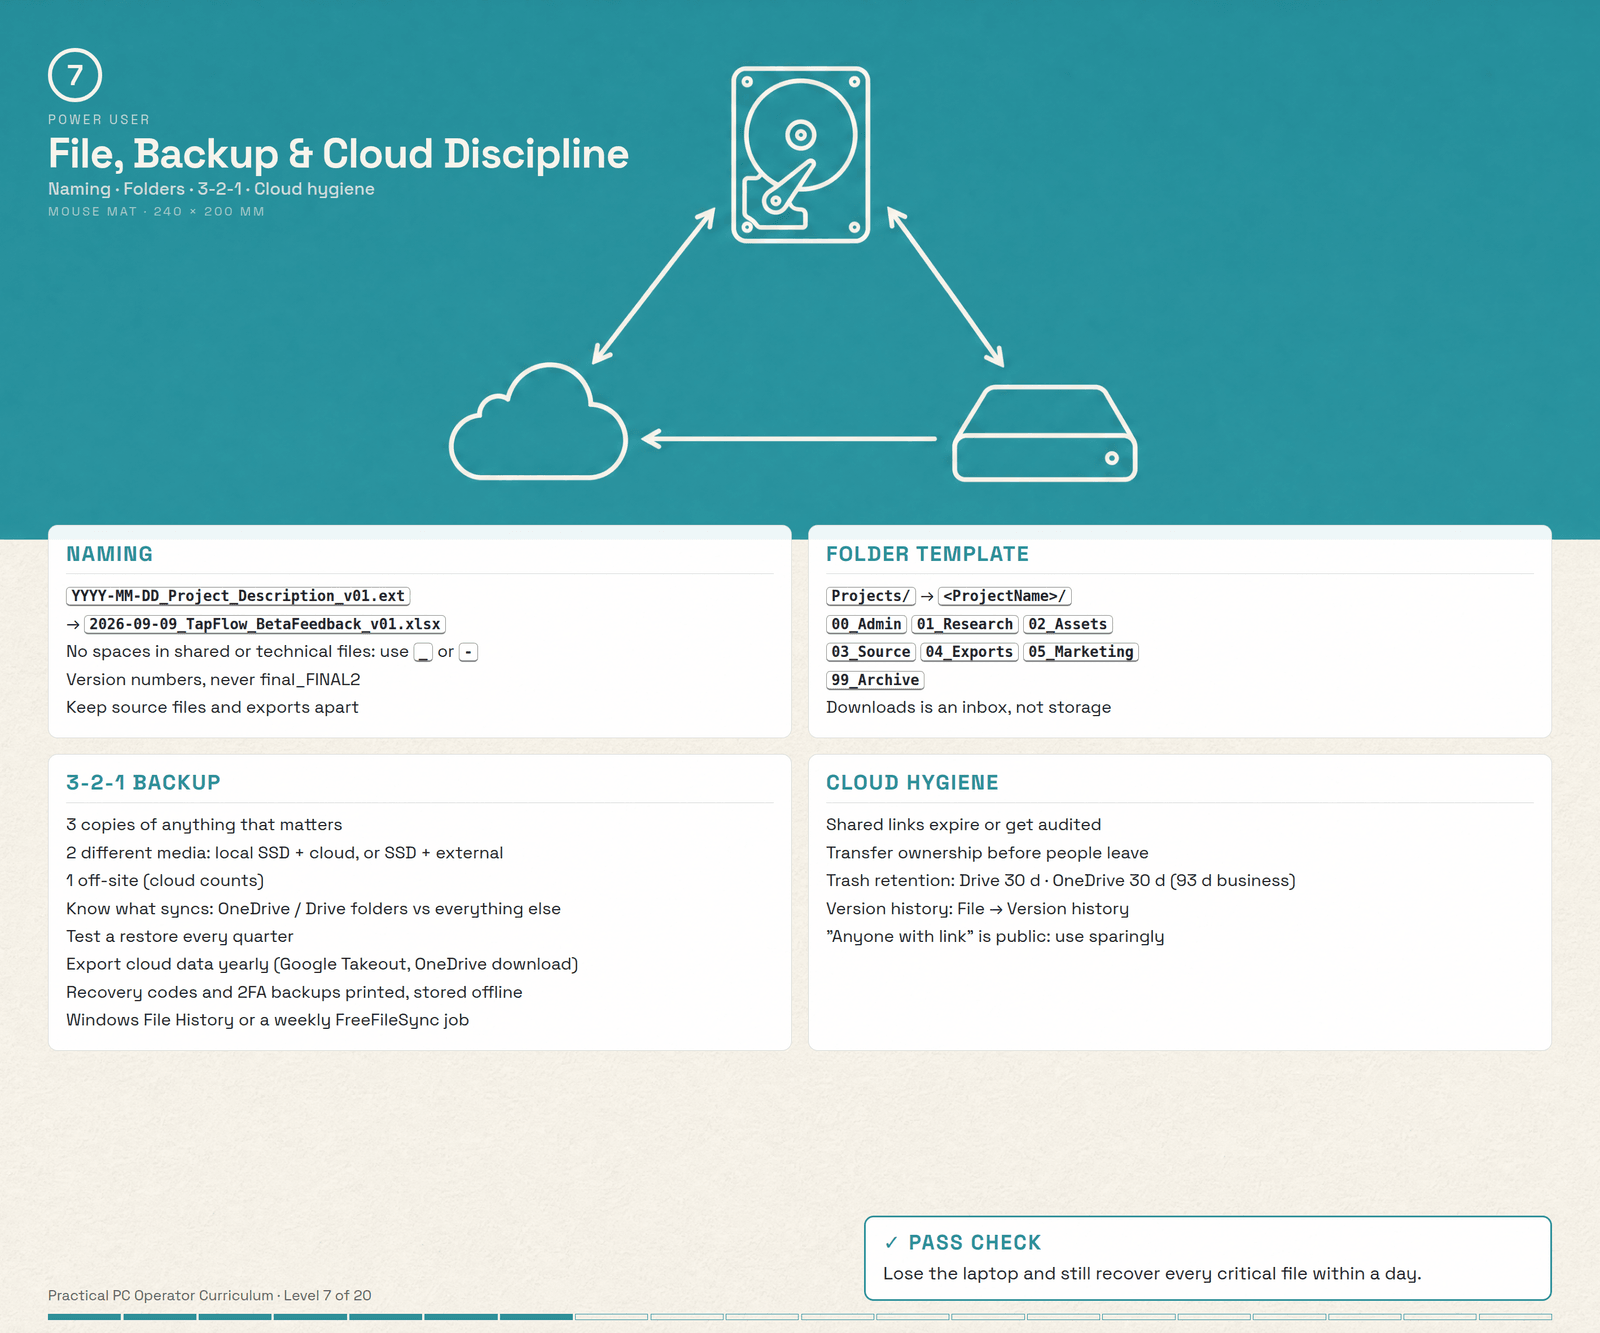Click the 01_Research folder tag

(x=965, y=624)
